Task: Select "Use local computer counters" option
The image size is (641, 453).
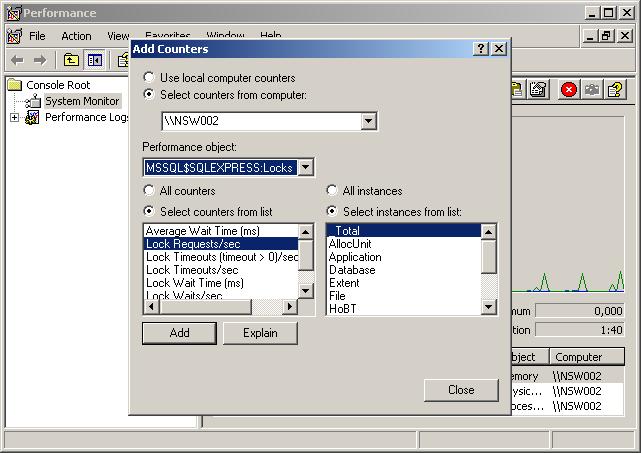Action: [150, 77]
